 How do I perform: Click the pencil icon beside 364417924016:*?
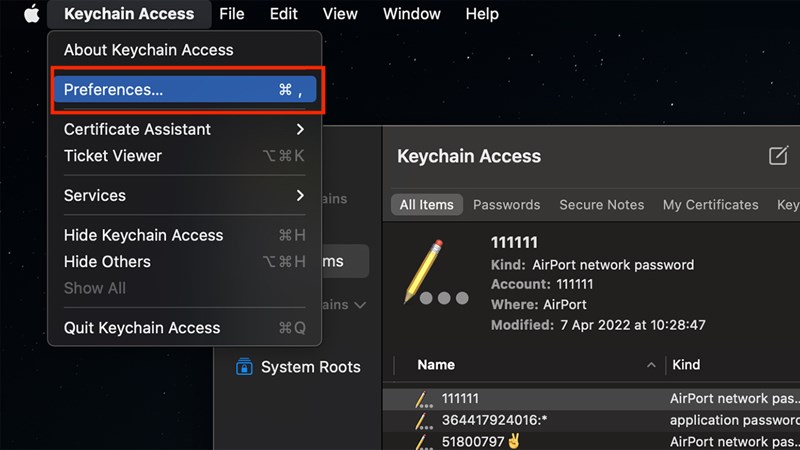point(423,421)
